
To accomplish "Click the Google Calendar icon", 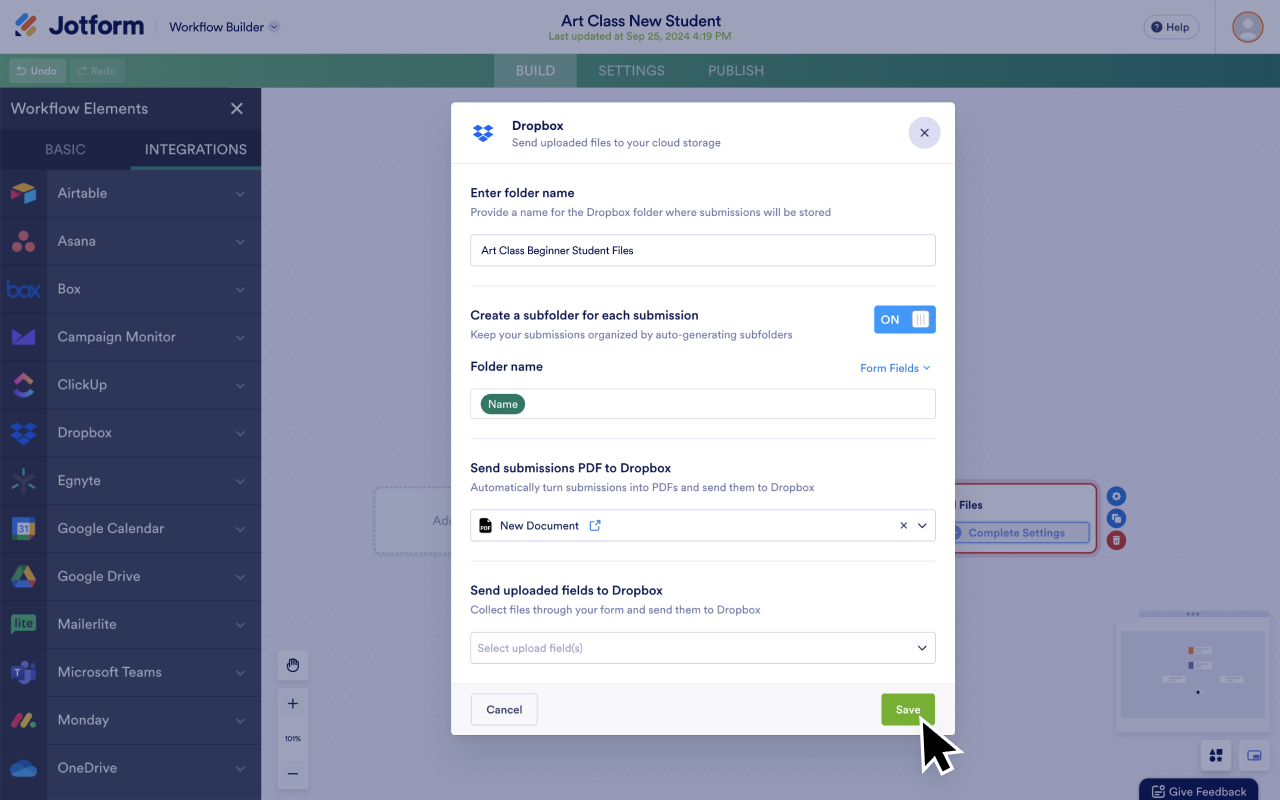I will click(x=23, y=528).
